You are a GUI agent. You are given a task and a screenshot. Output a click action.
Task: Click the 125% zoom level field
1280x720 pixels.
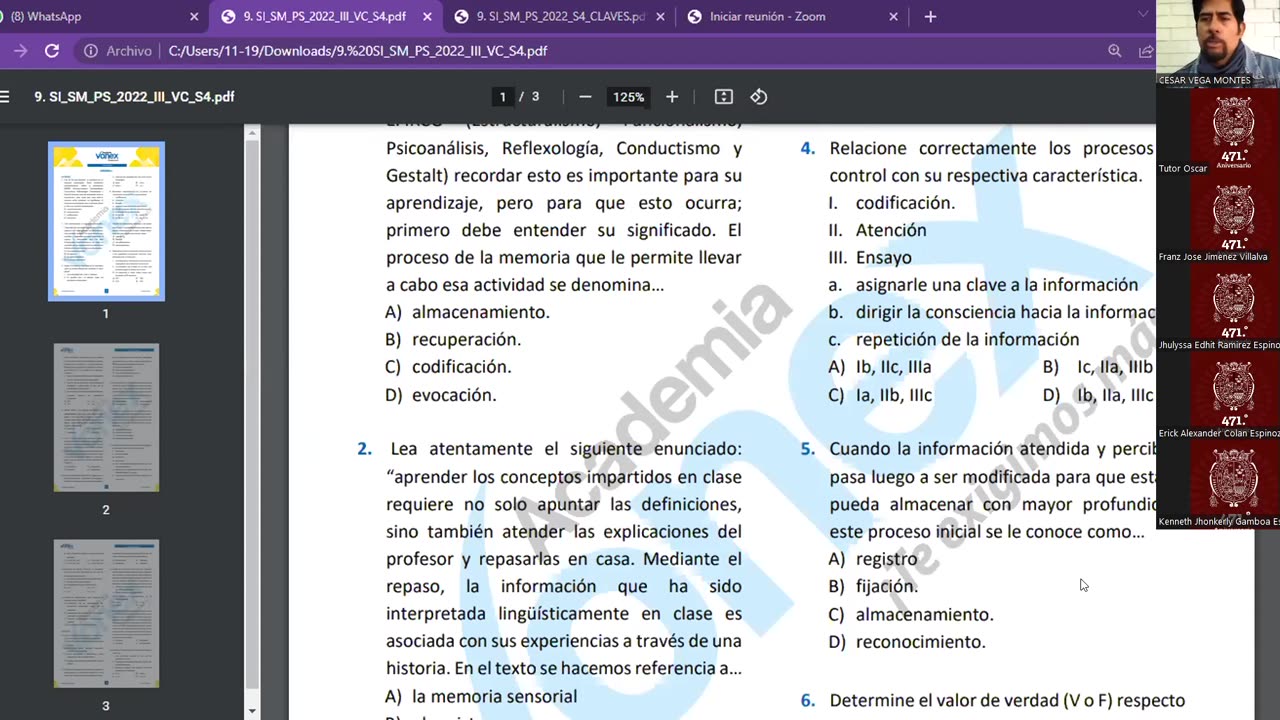[629, 97]
